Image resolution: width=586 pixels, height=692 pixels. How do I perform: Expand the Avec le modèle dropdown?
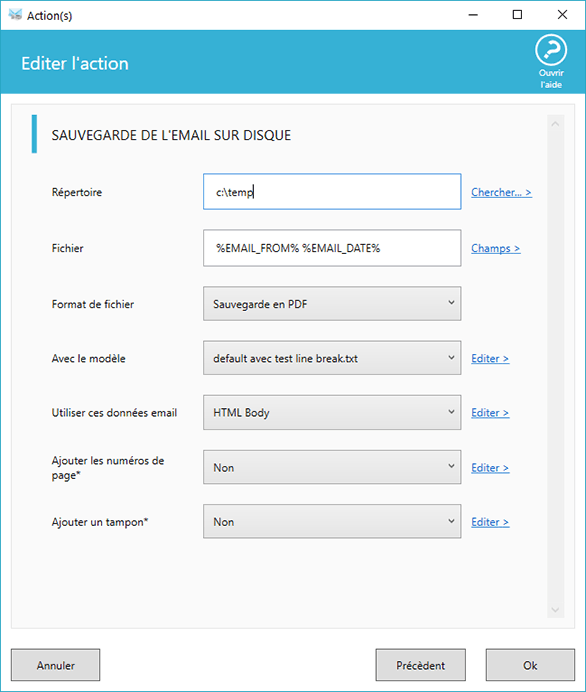click(x=332, y=357)
